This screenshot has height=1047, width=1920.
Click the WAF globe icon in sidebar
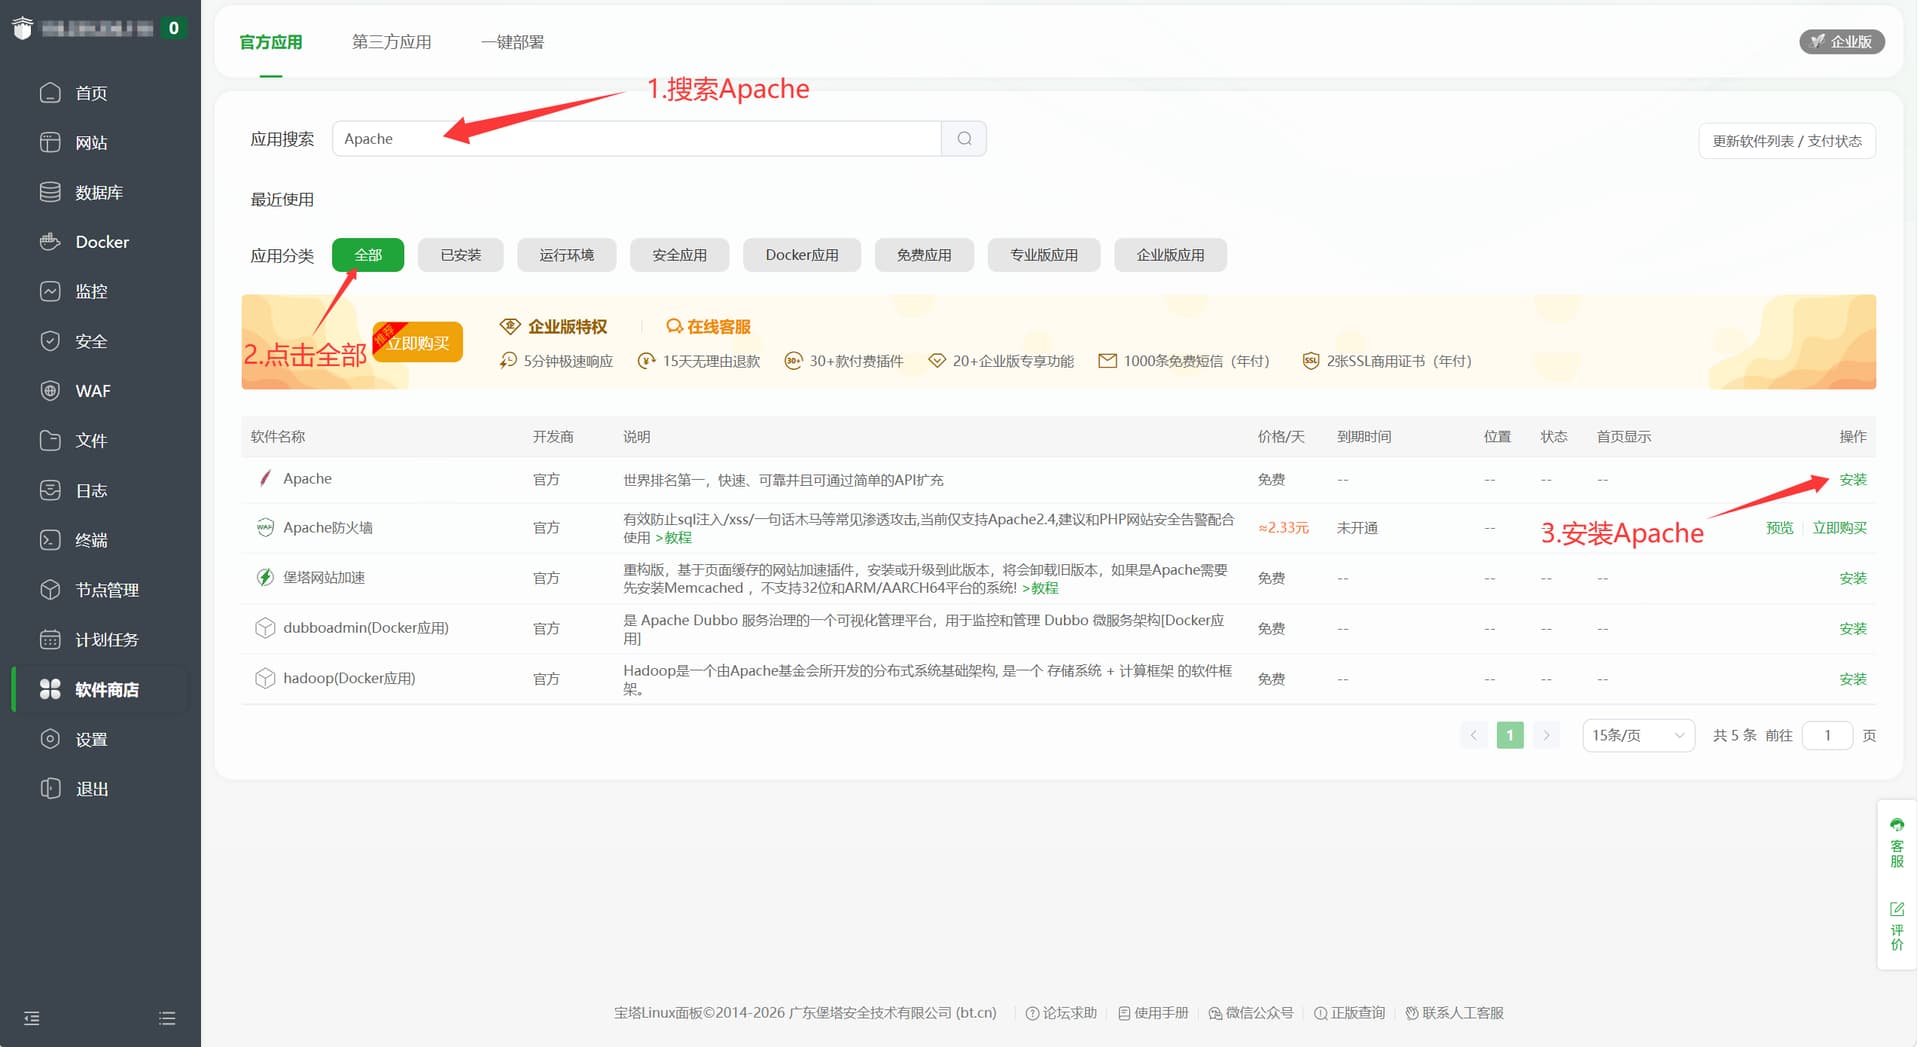(50, 391)
